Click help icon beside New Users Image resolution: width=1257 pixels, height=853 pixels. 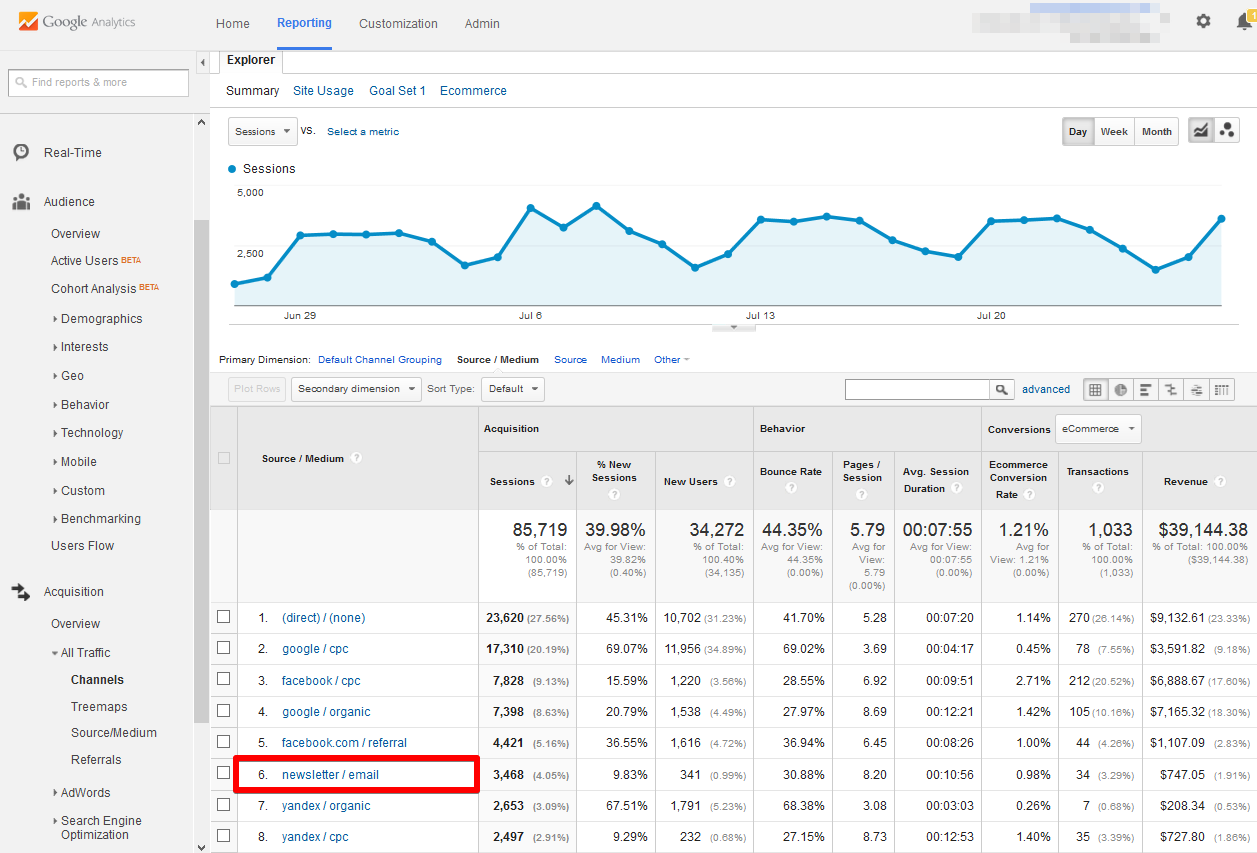coord(730,481)
